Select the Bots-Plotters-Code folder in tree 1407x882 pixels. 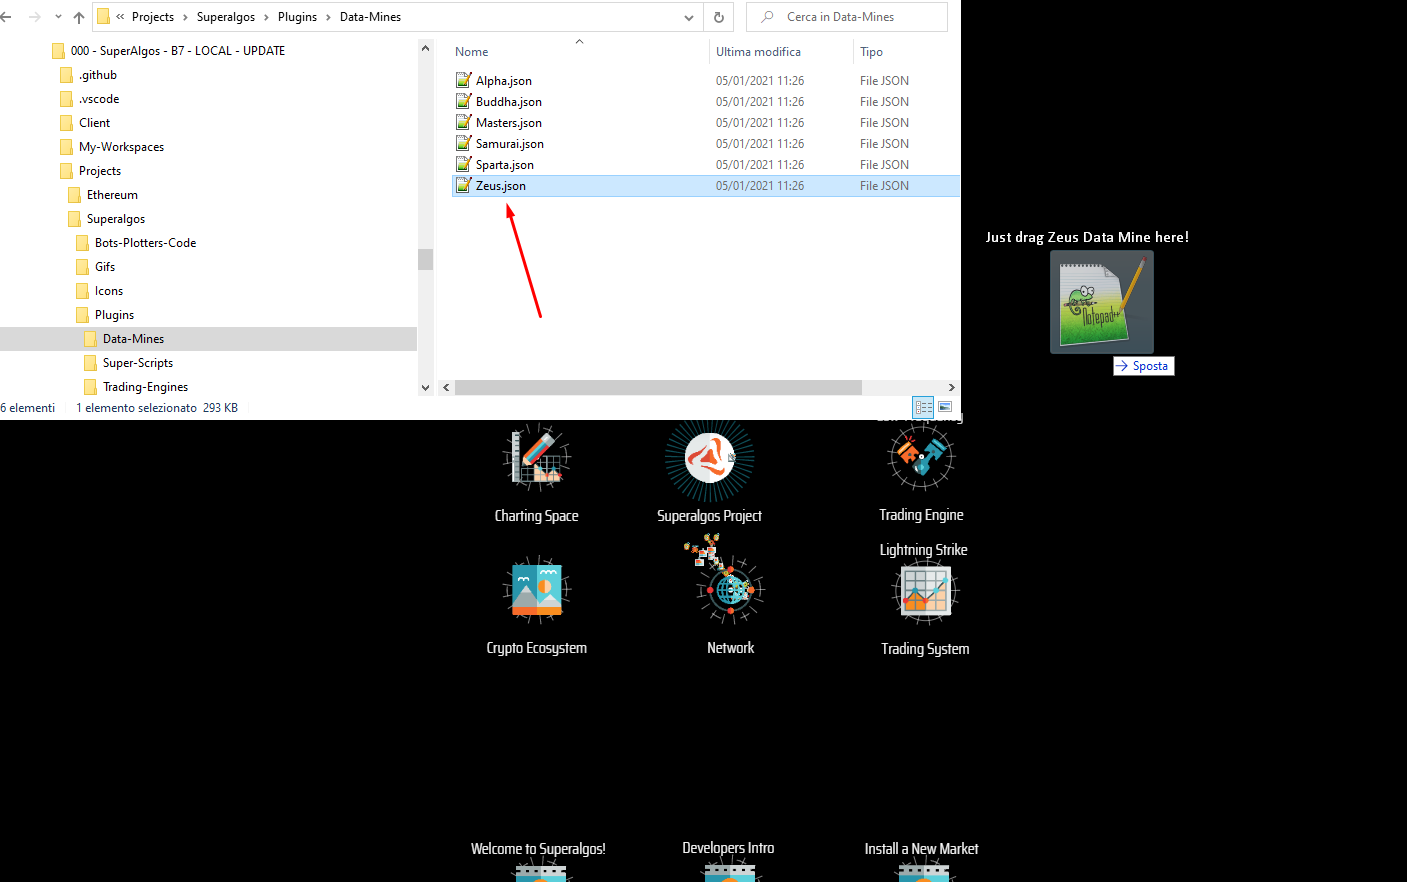click(x=145, y=243)
